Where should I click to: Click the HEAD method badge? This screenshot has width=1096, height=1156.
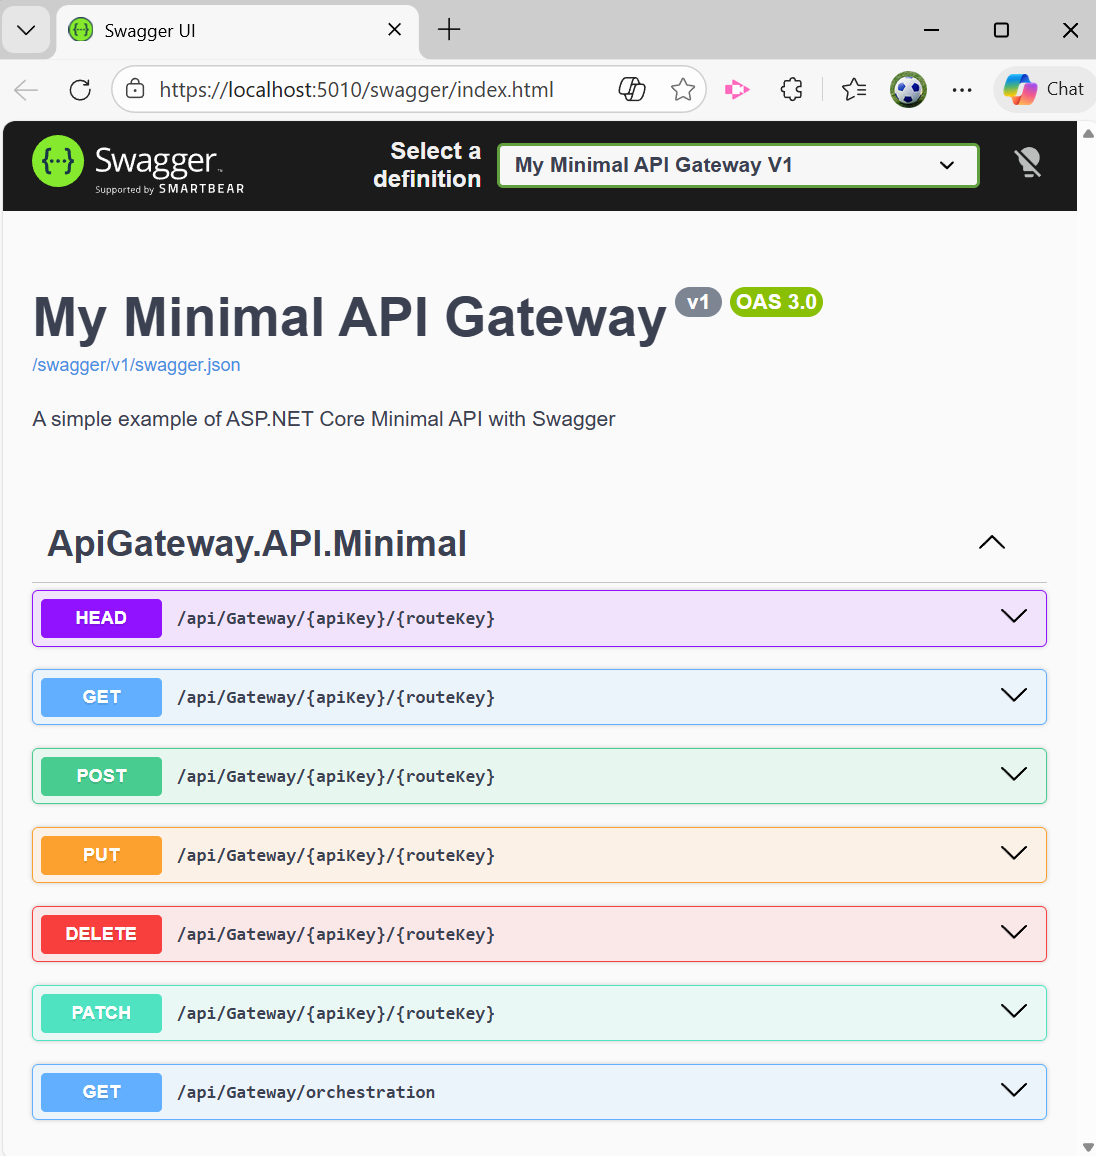(101, 618)
